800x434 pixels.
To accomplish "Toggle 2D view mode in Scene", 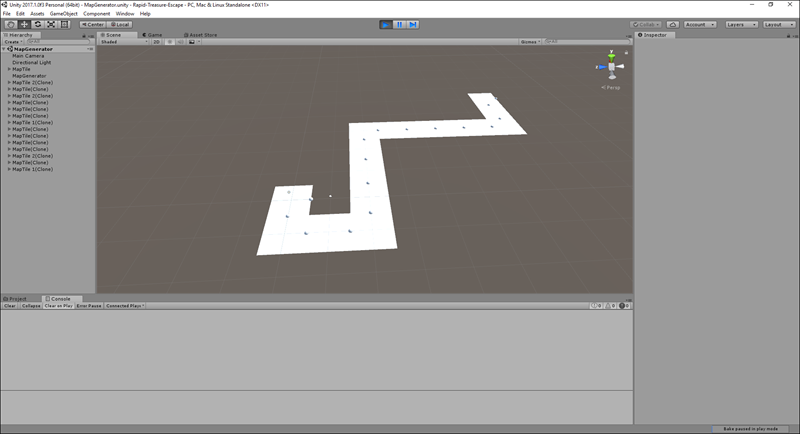I will click(x=155, y=42).
